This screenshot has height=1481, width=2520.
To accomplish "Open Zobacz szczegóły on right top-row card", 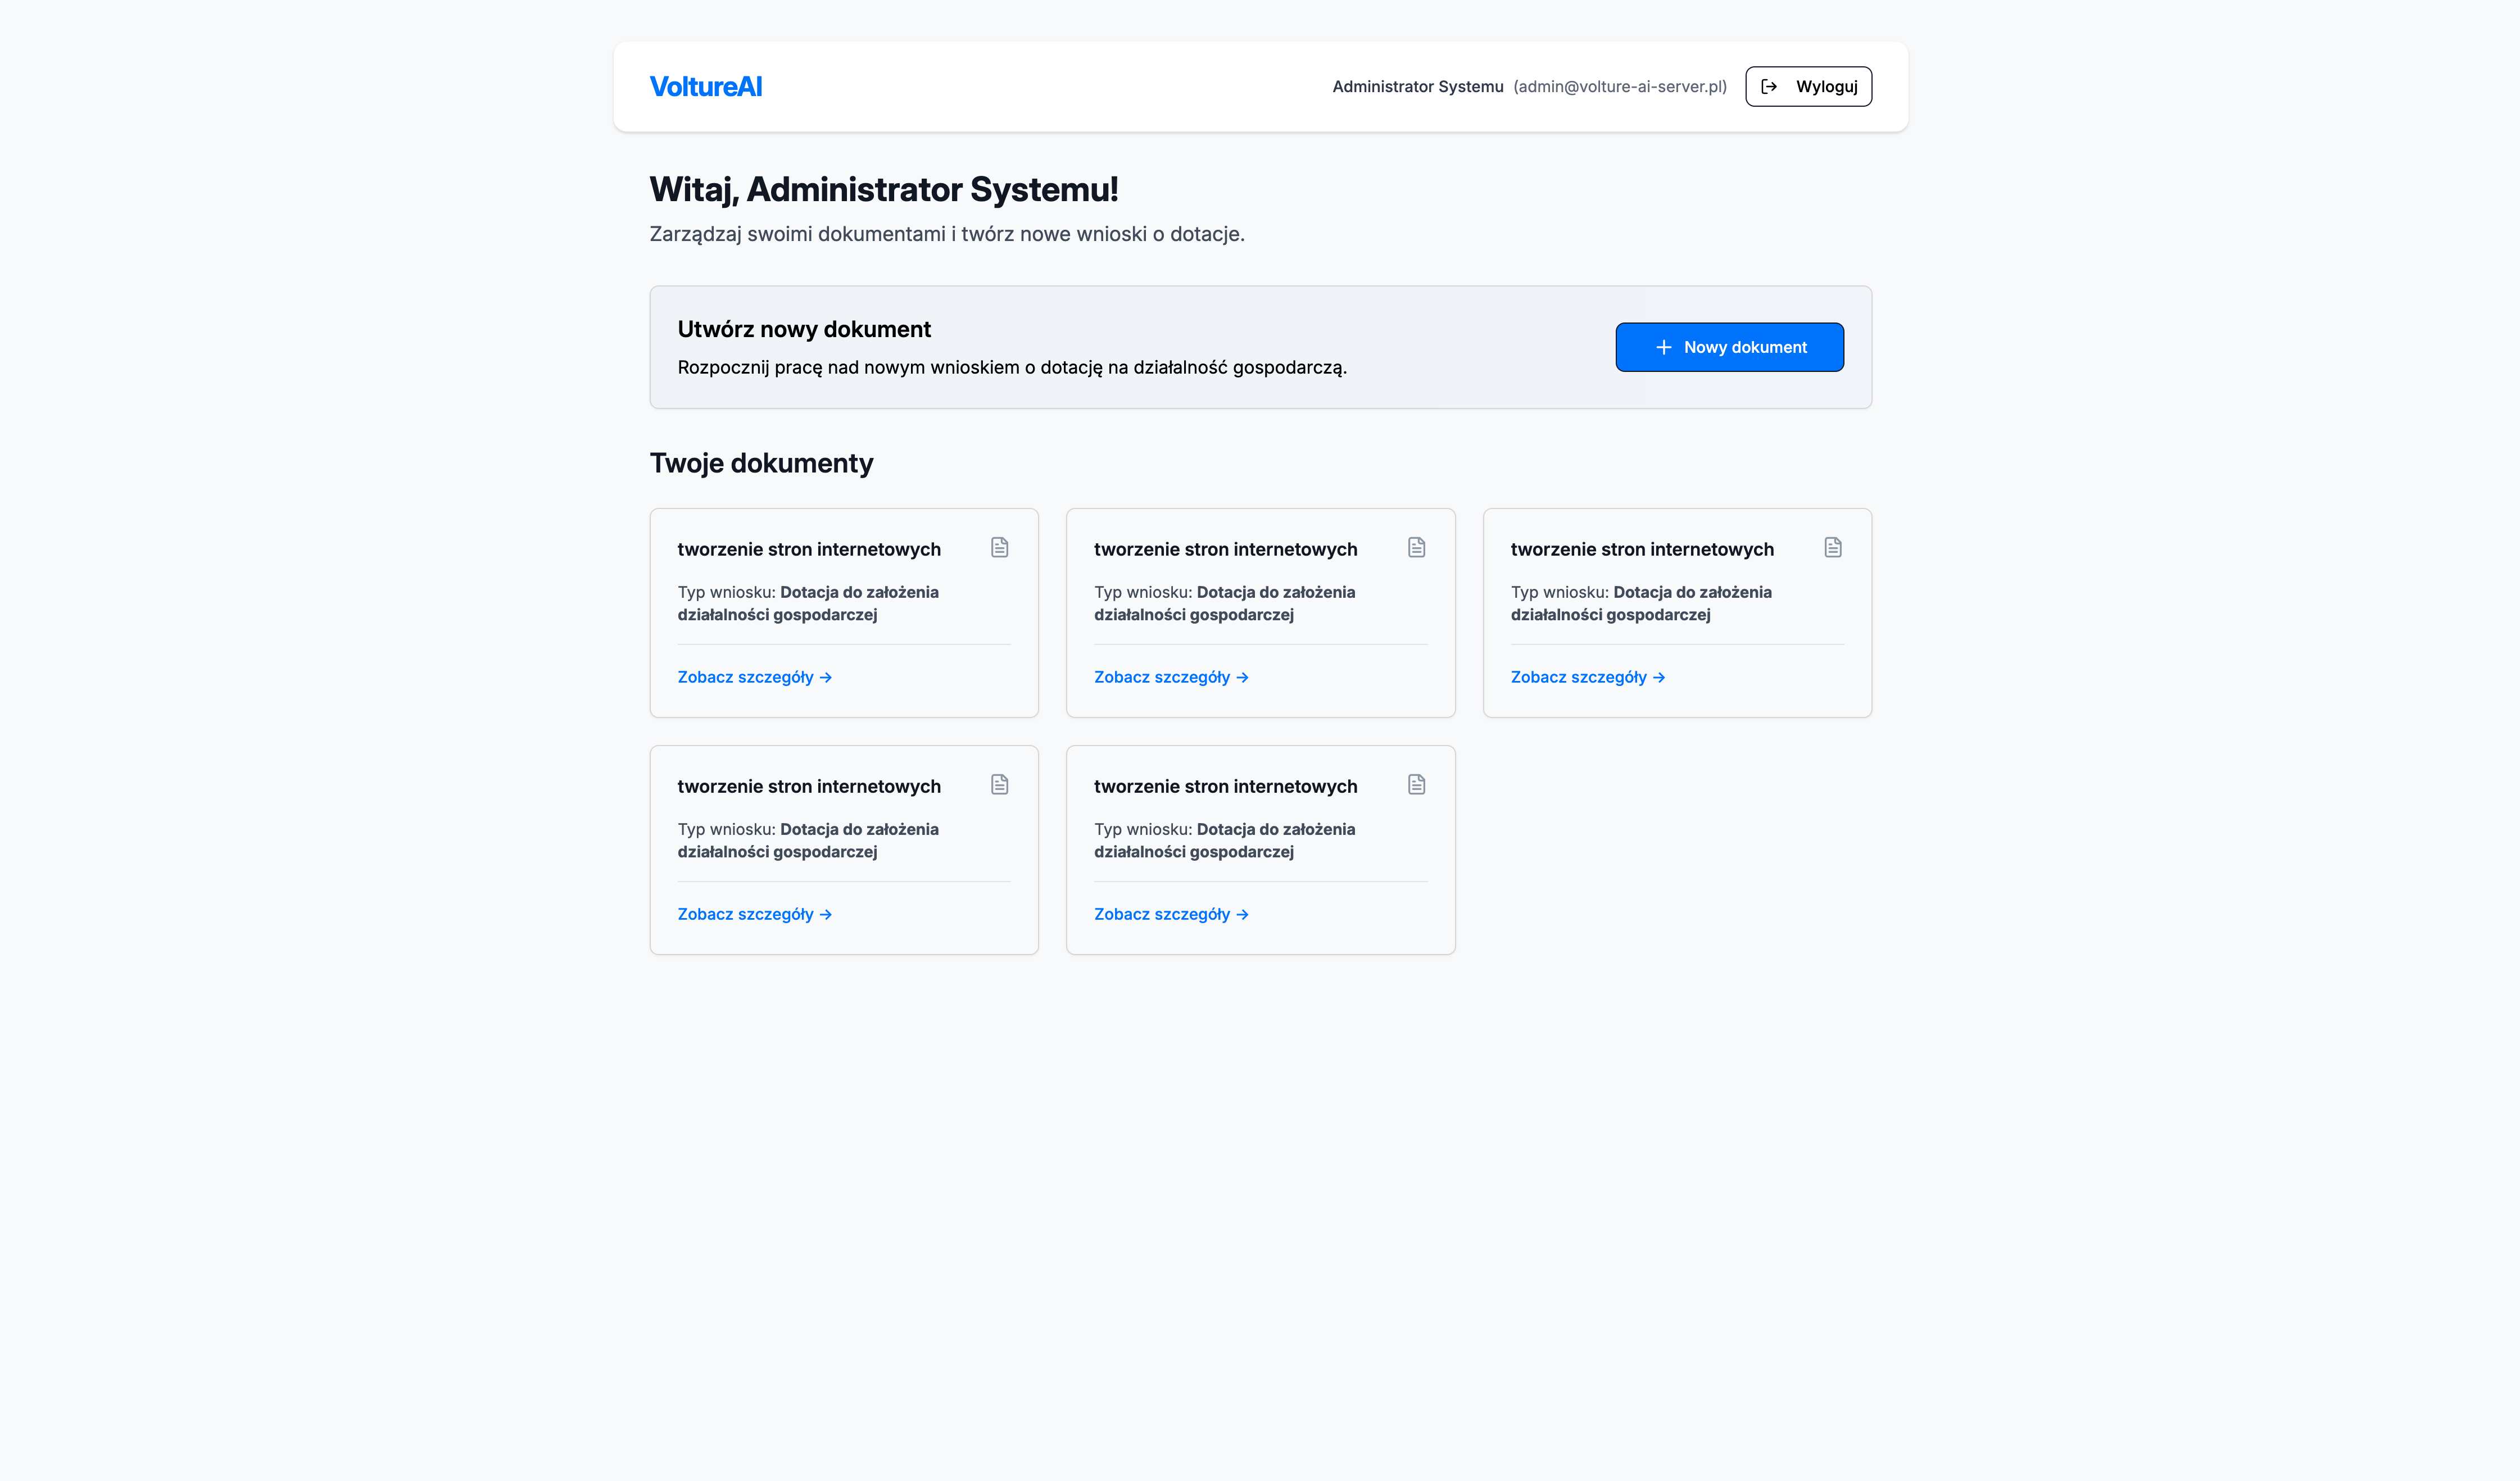I will (1587, 677).
